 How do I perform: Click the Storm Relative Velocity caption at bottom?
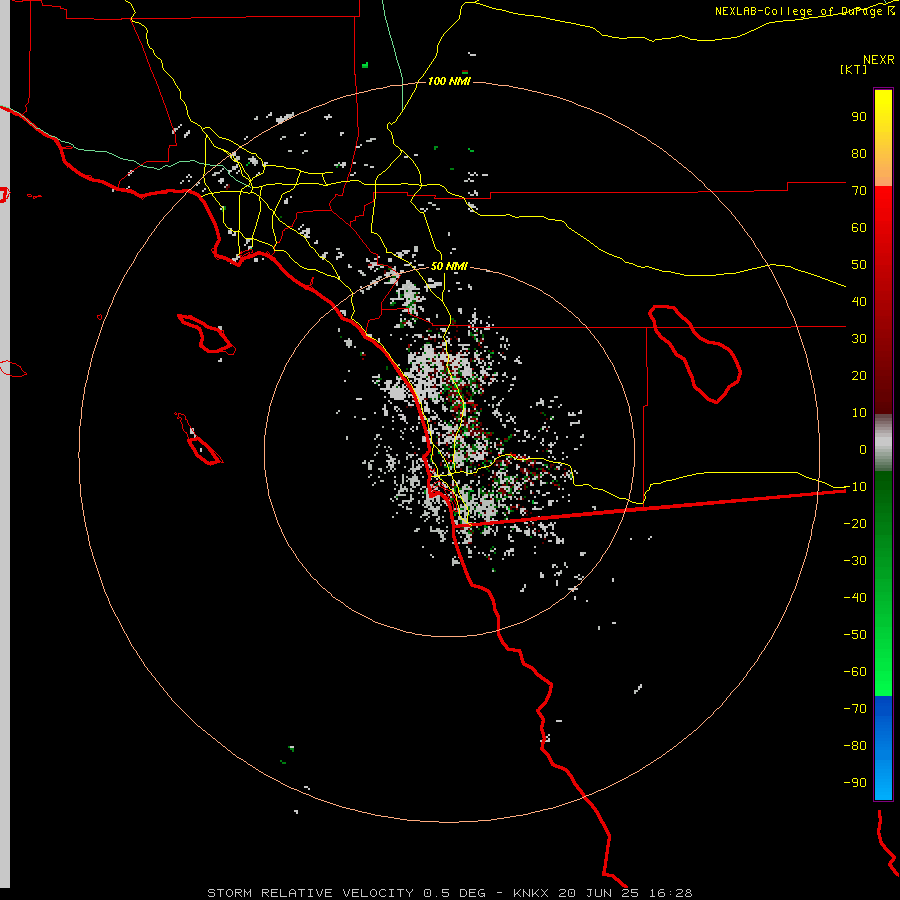(449, 893)
